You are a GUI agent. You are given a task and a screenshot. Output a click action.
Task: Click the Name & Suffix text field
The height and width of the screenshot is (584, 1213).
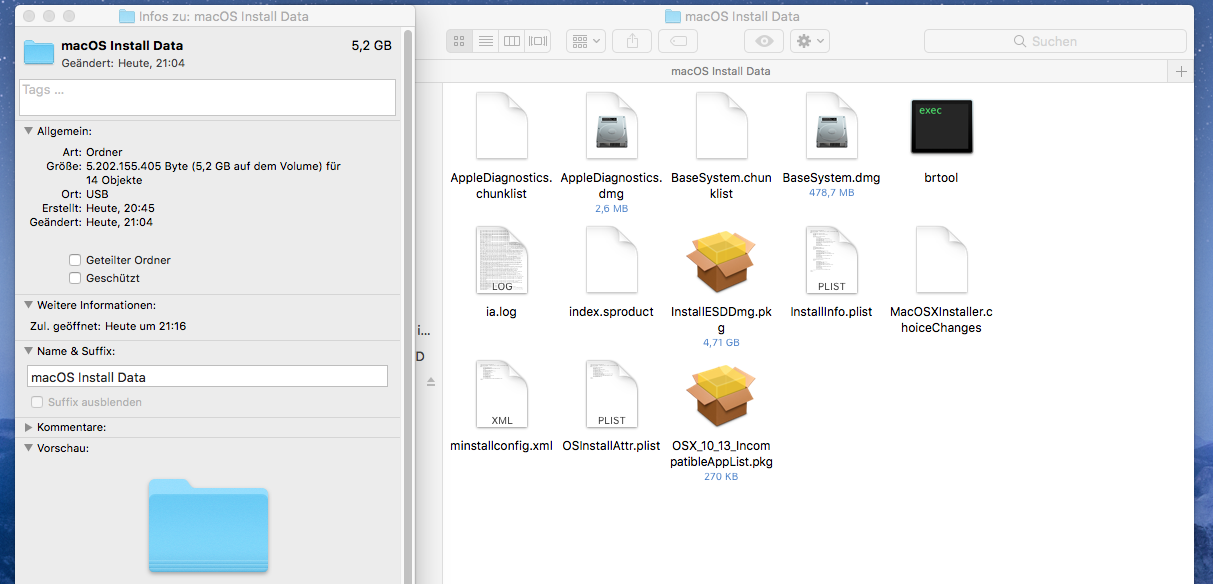pos(207,377)
